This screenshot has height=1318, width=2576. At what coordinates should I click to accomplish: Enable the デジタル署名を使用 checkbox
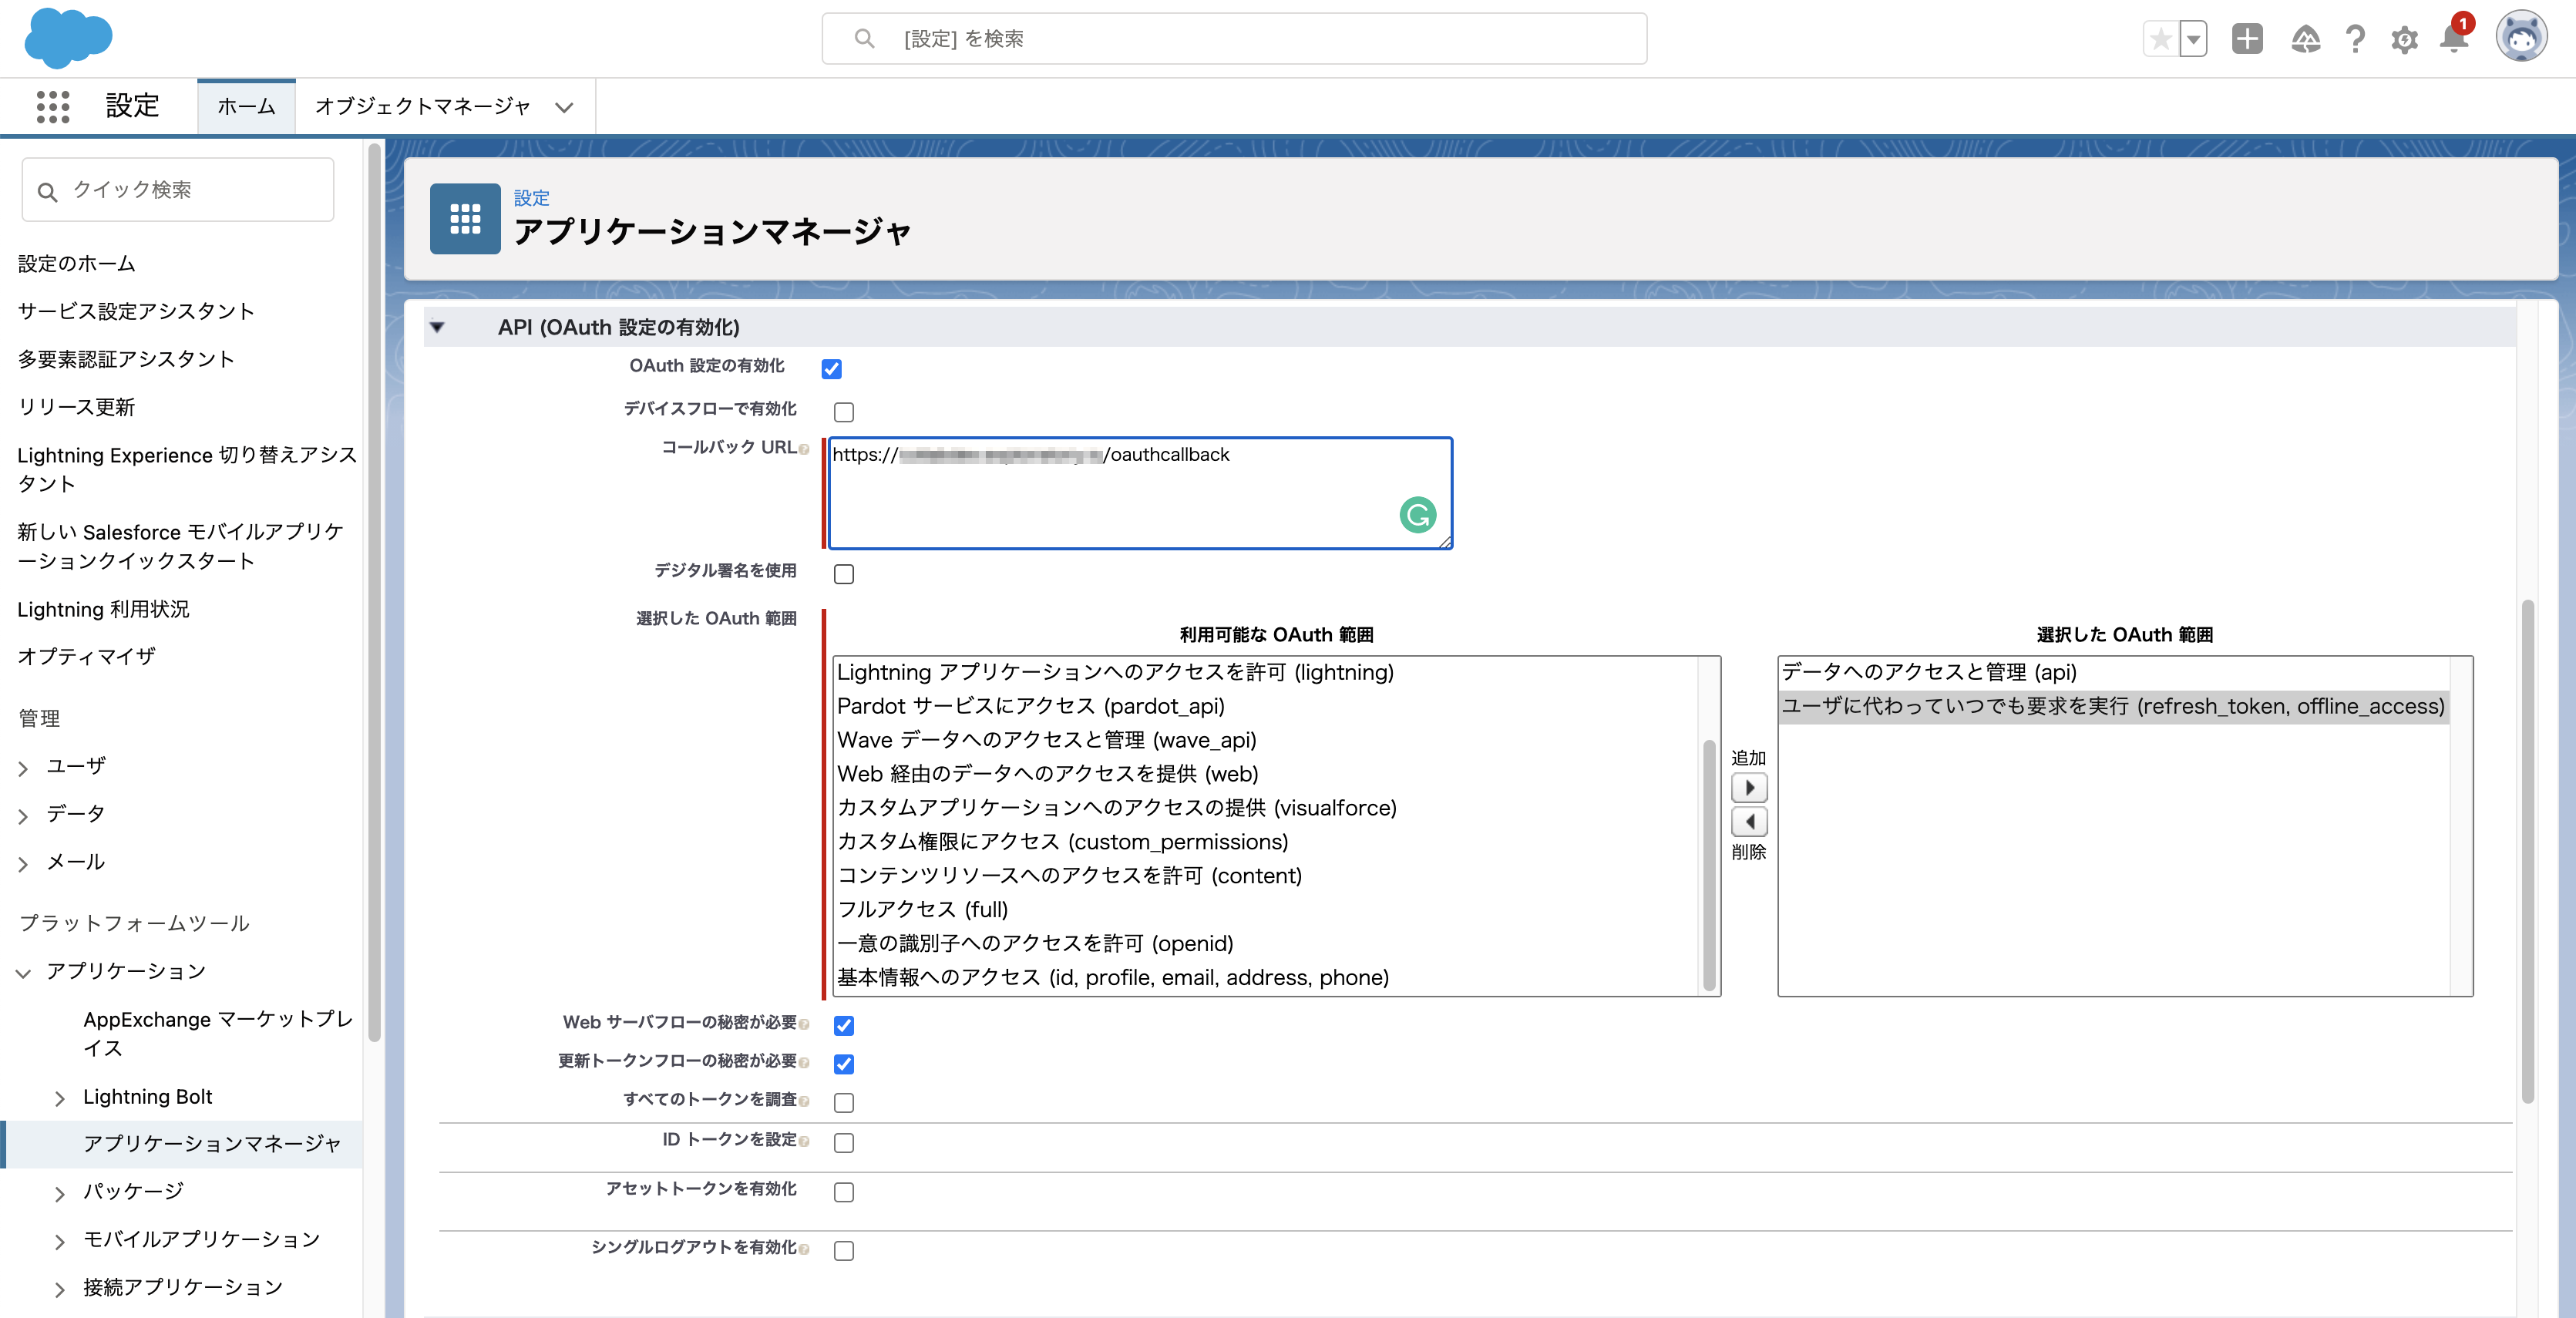[844, 574]
